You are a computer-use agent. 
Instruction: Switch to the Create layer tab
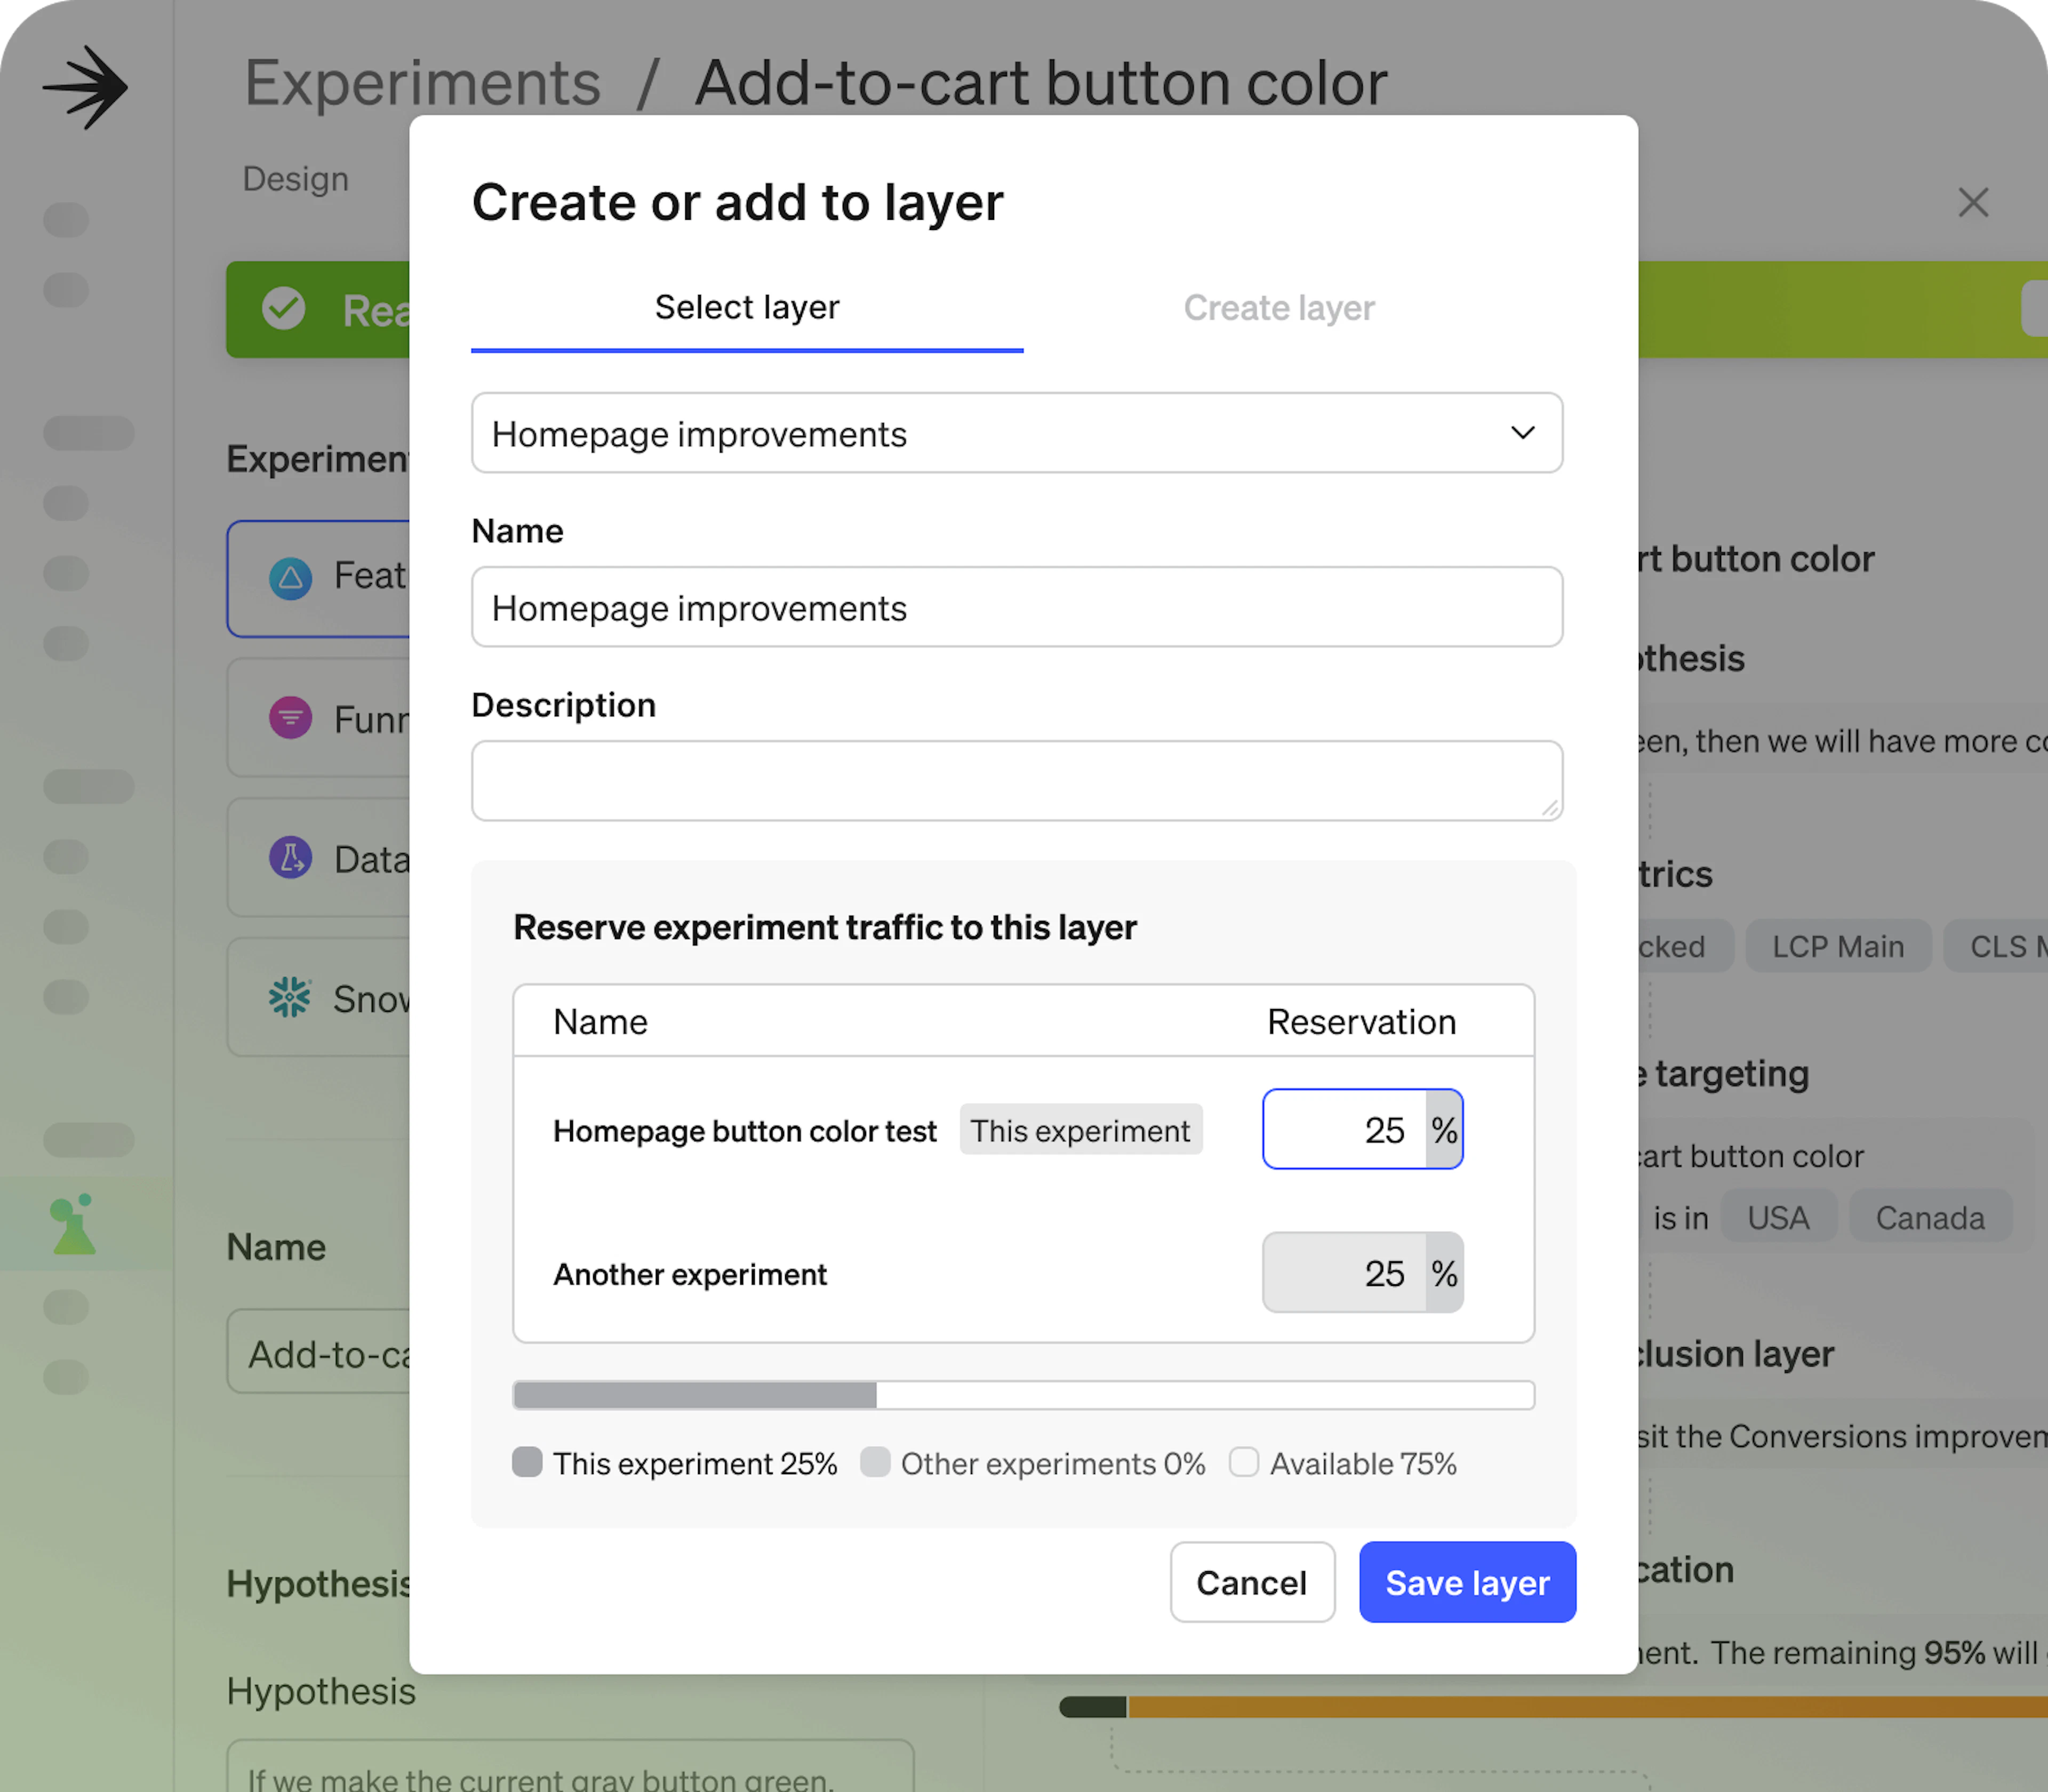coord(1278,308)
